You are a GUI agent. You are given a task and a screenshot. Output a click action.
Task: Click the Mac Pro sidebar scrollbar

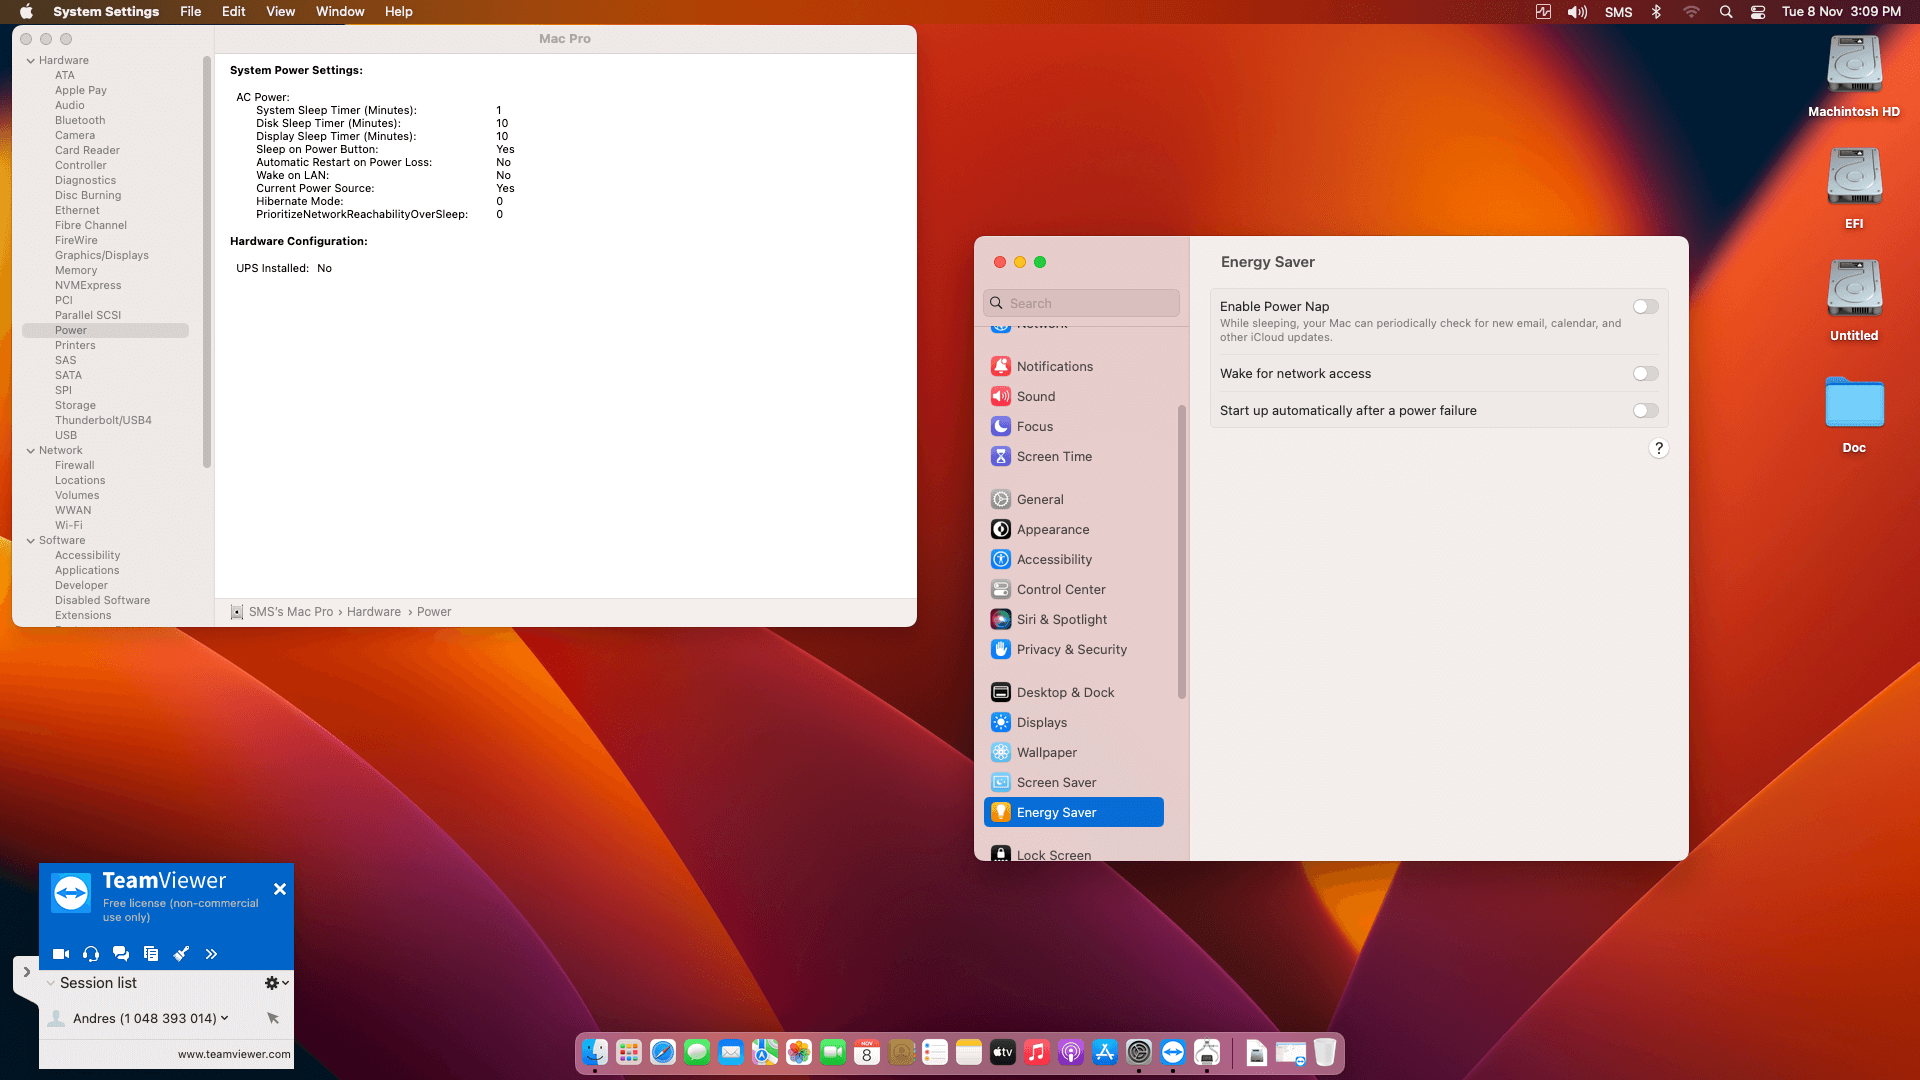click(207, 262)
